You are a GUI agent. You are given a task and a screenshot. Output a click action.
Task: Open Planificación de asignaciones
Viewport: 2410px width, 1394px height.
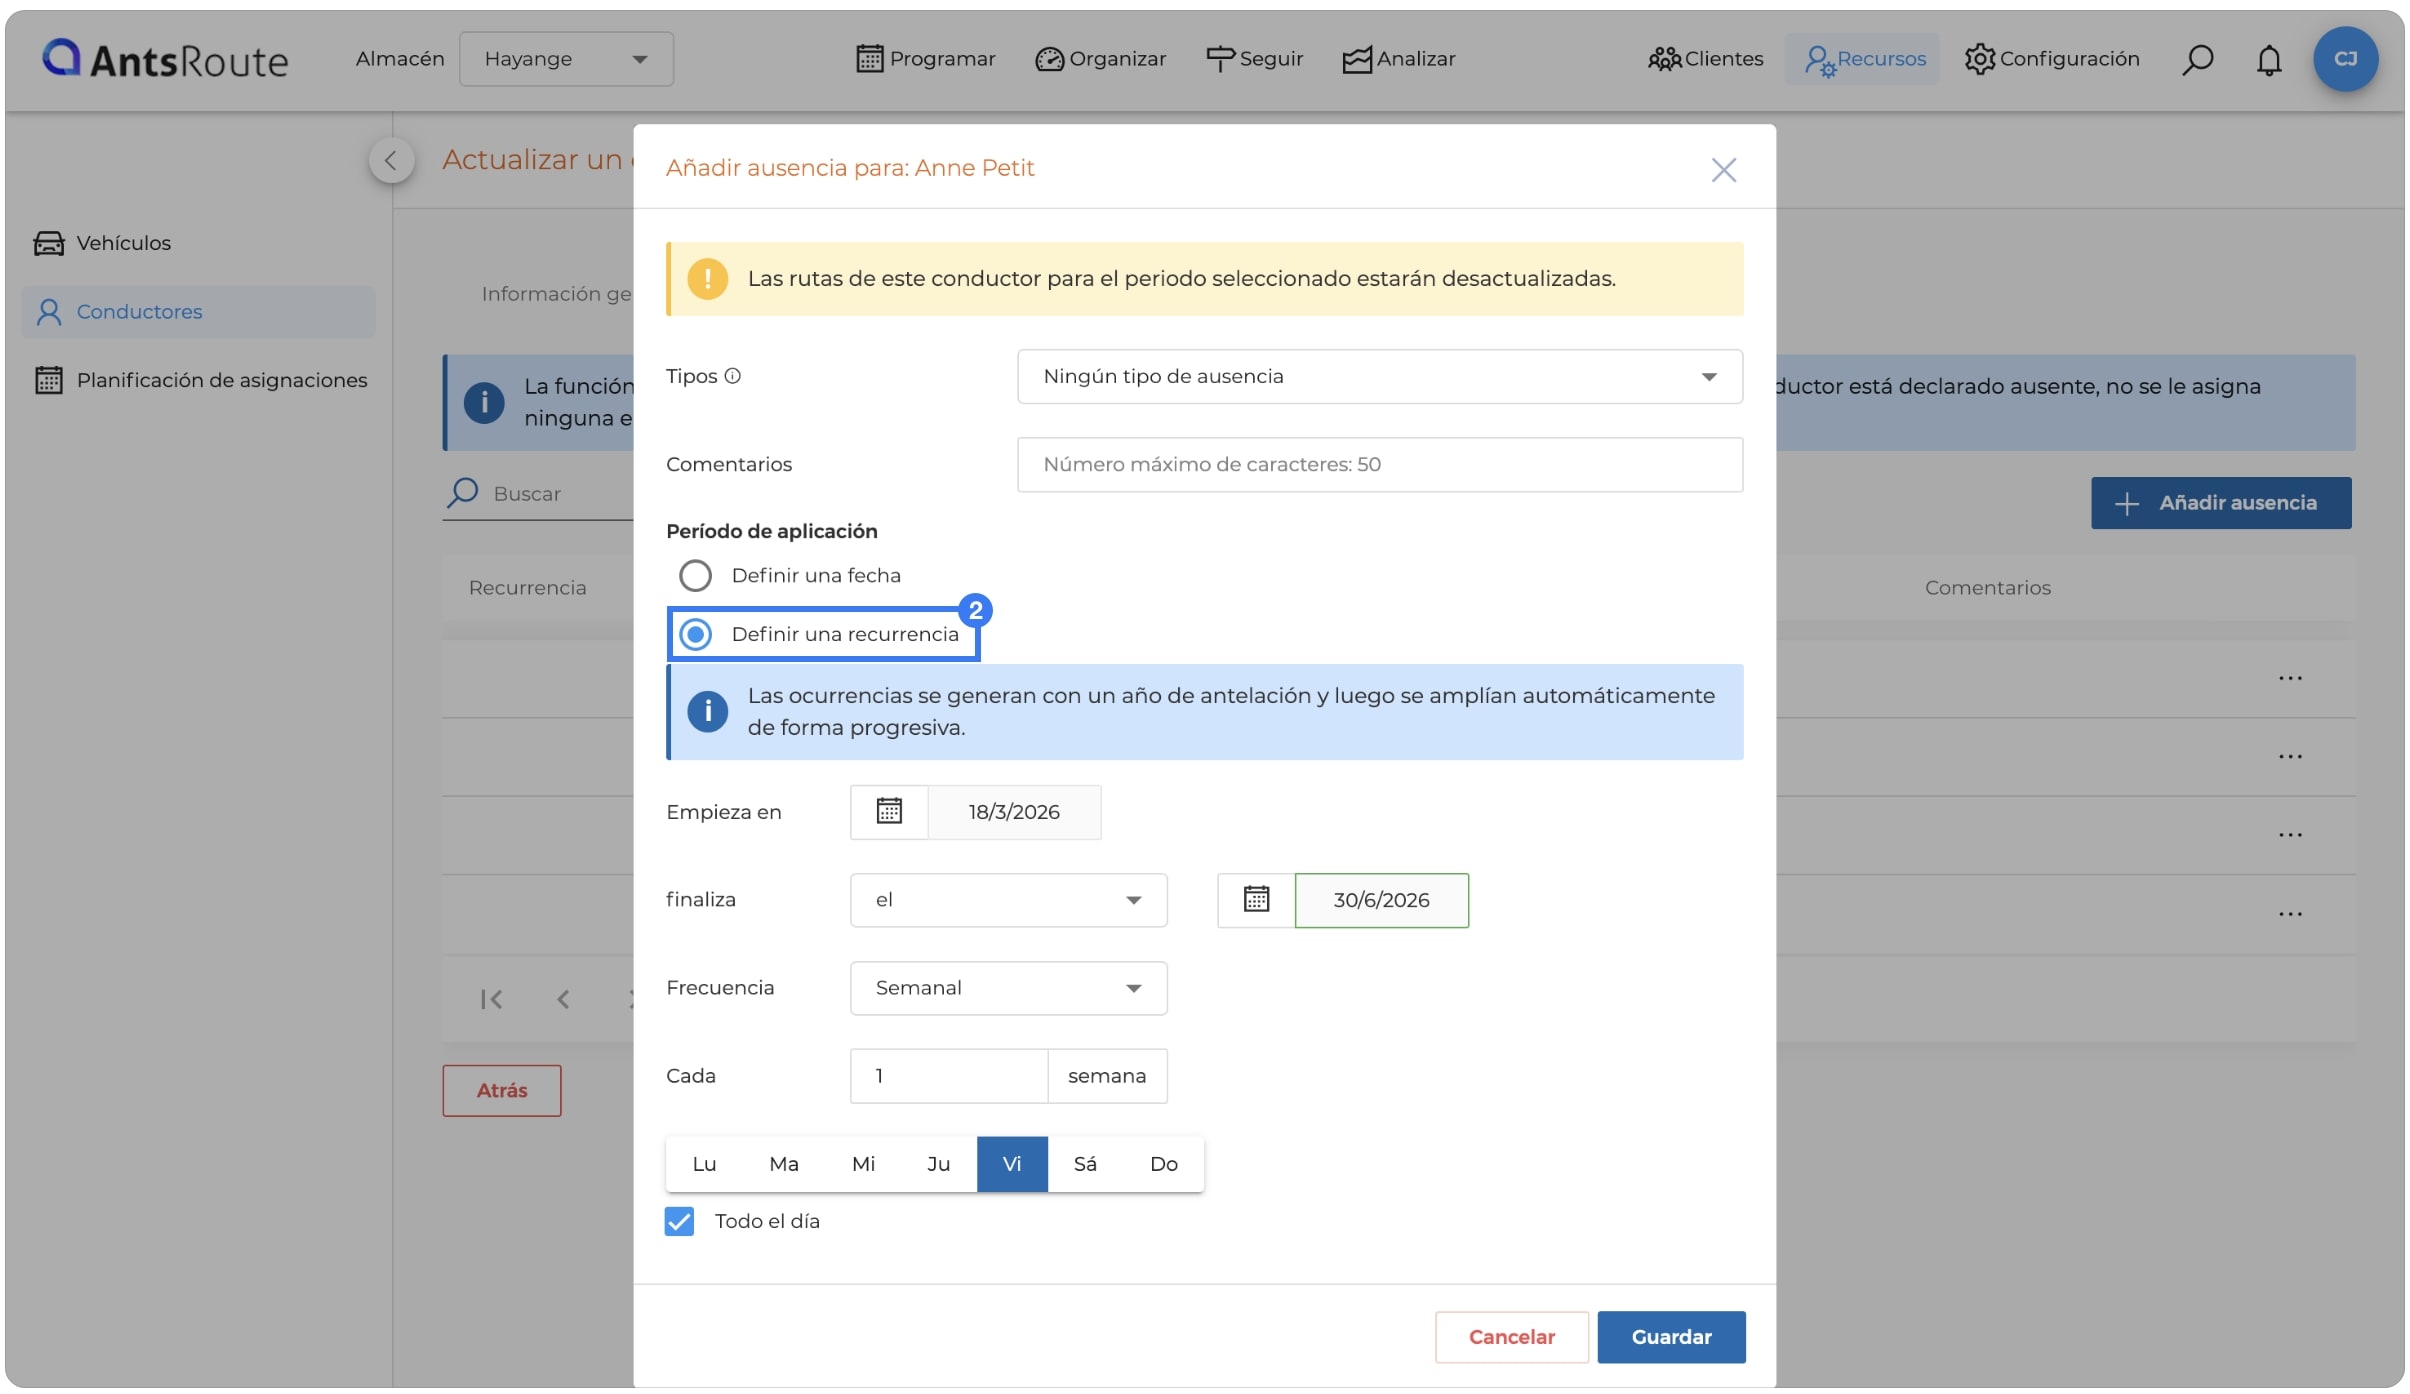201,380
